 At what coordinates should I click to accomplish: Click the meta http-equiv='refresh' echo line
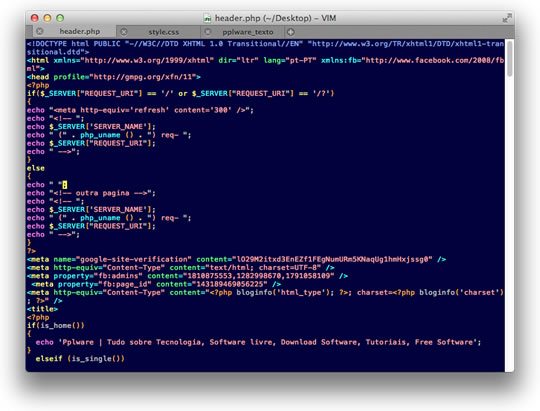point(140,110)
